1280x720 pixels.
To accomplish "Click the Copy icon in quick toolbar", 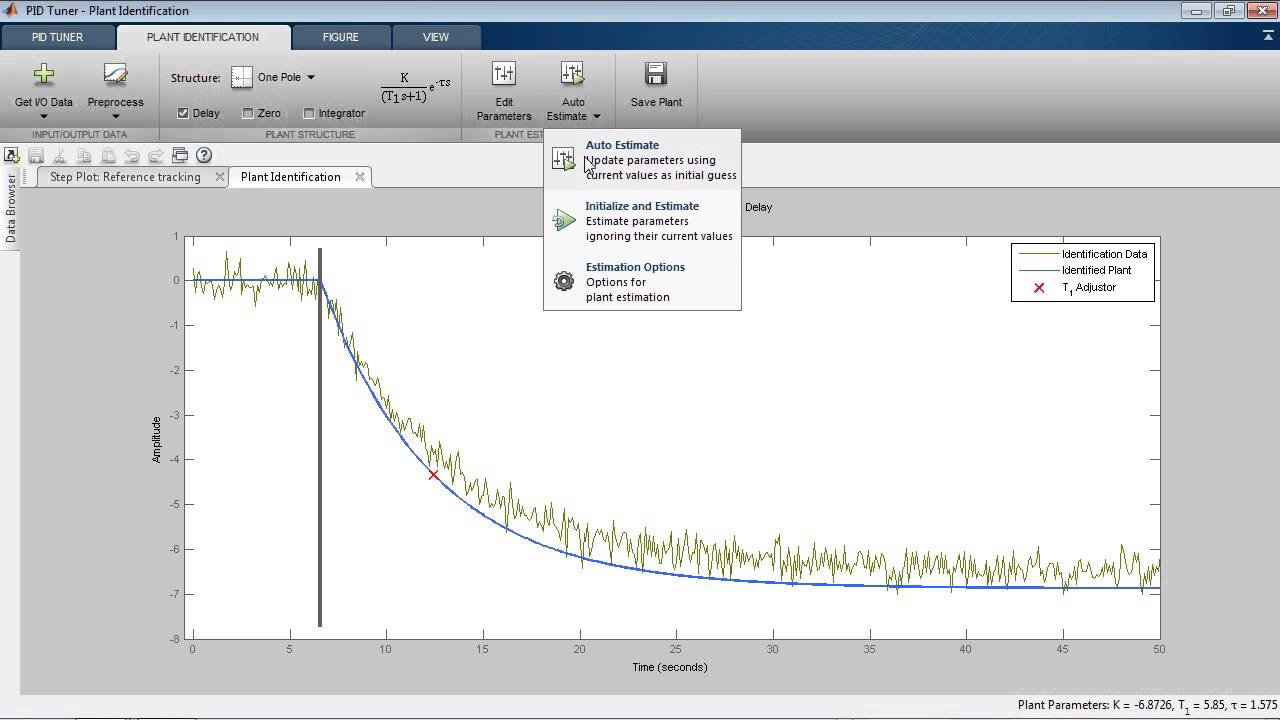I will (84, 155).
